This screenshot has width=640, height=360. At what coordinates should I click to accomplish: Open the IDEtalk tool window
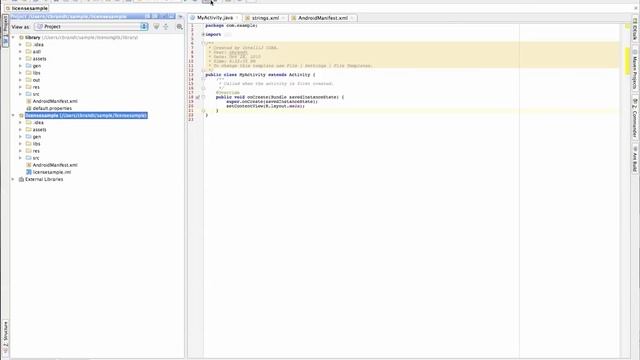pos(635,30)
